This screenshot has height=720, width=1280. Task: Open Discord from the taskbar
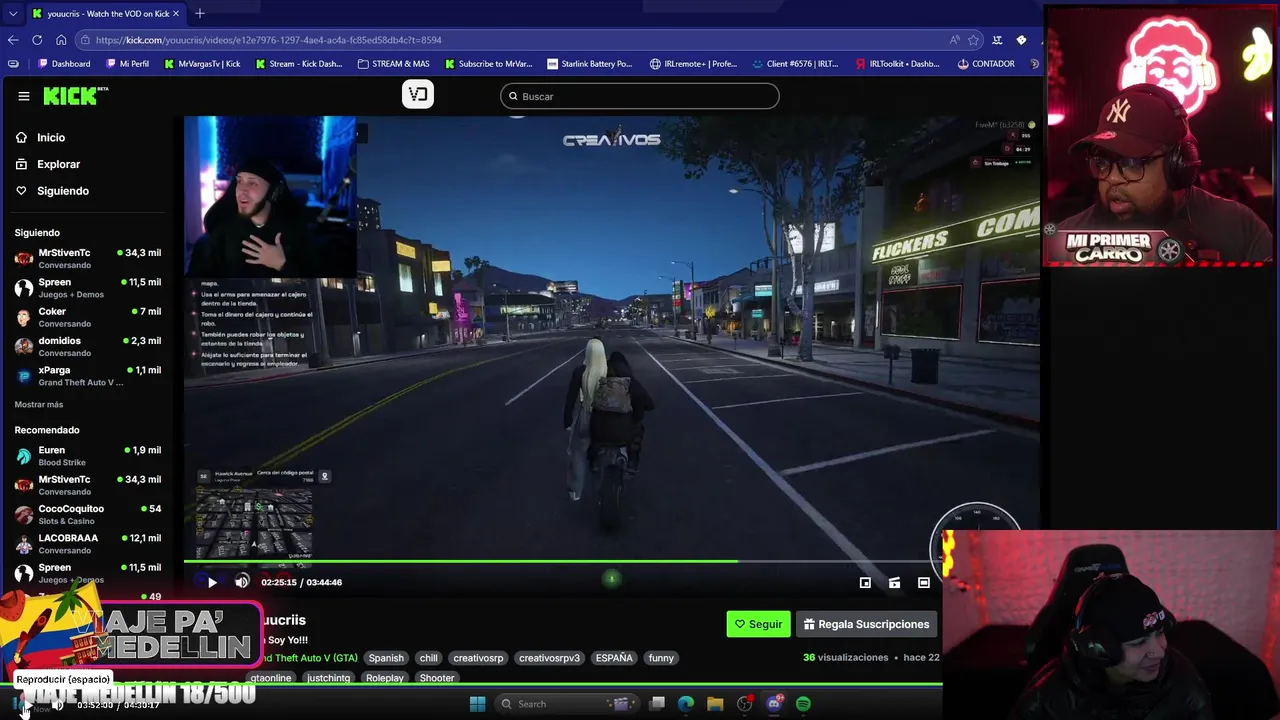774,704
